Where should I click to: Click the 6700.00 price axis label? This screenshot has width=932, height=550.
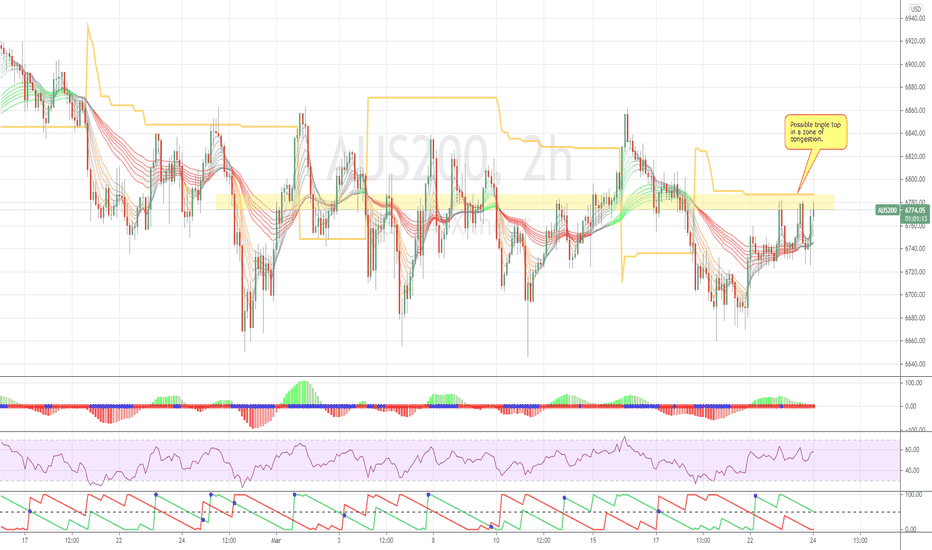coord(915,295)
